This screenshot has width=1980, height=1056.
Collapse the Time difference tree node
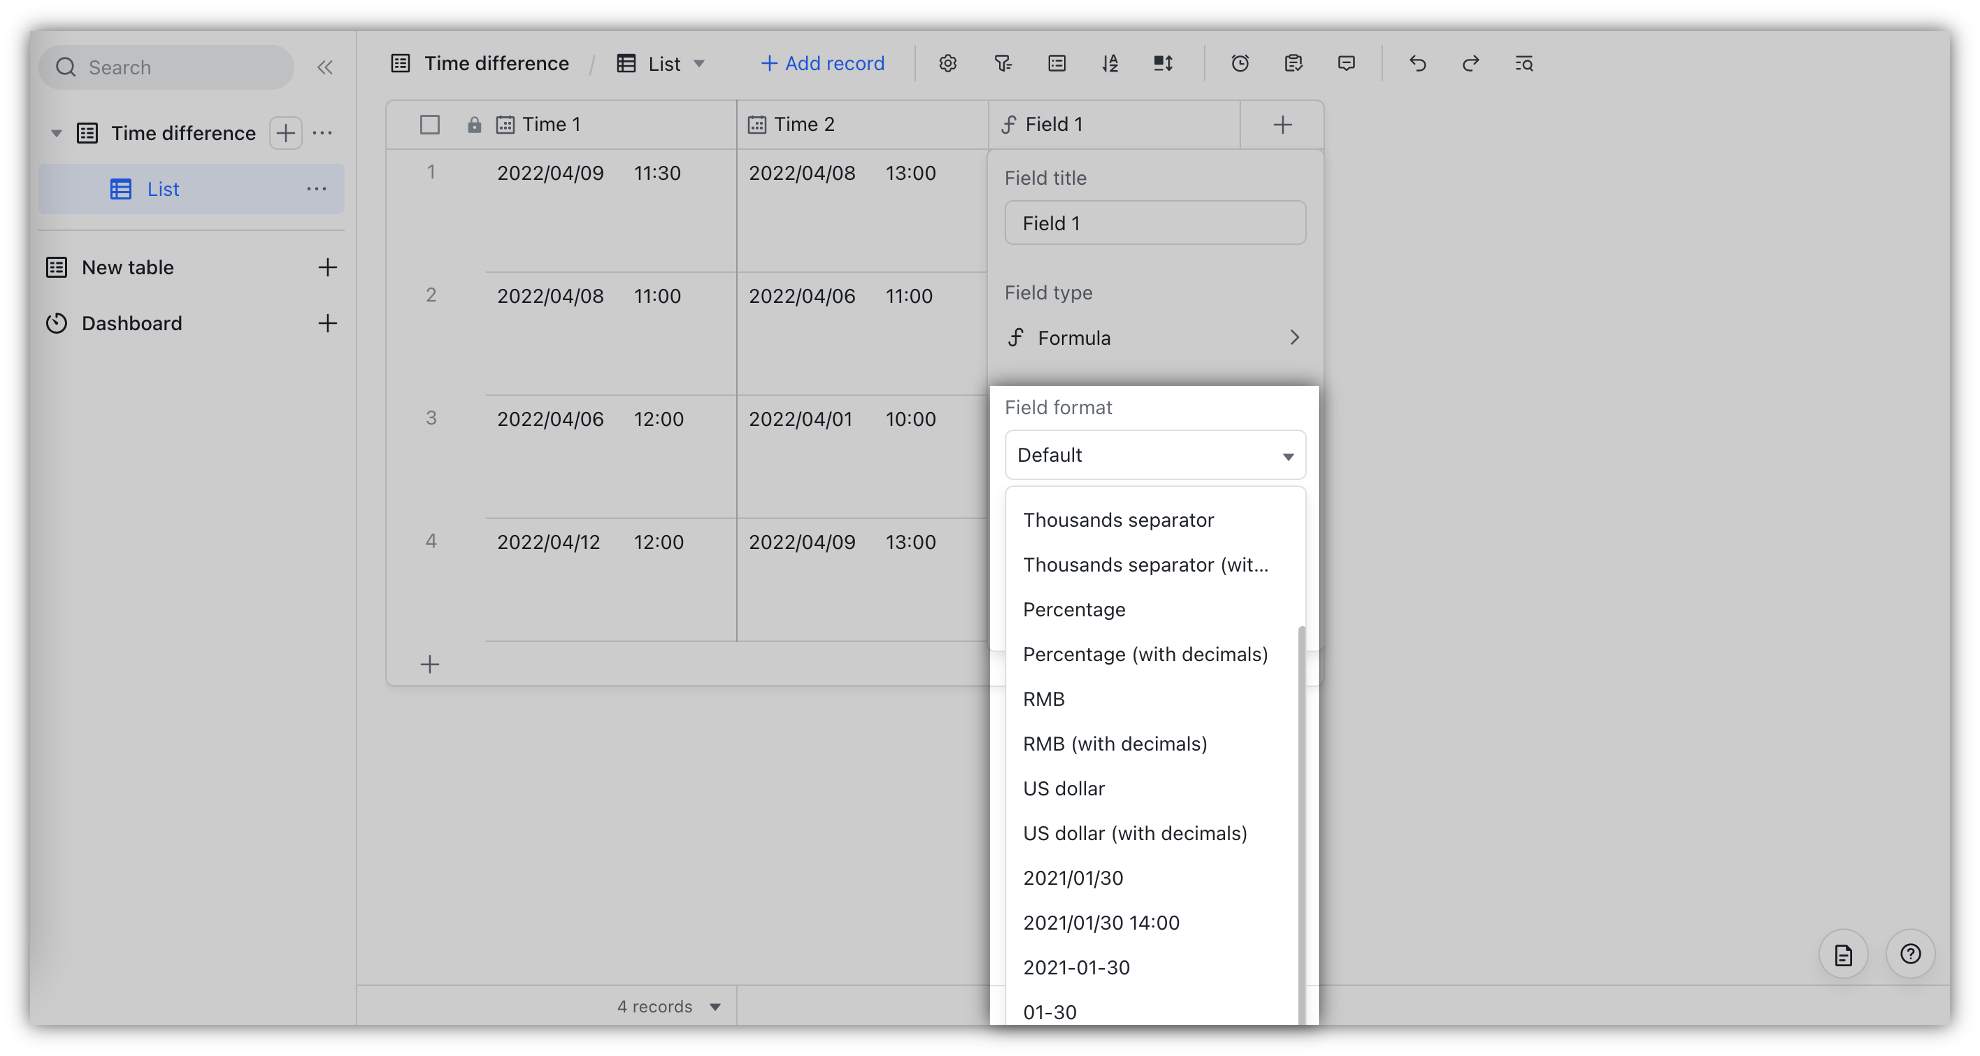pyautogui.click(x=56, y=133)
